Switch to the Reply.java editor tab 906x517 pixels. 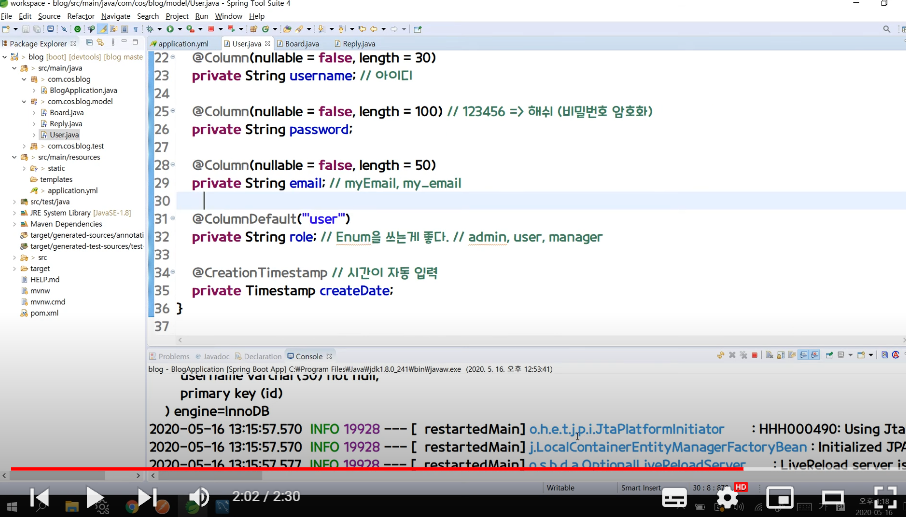pos(358,44)
